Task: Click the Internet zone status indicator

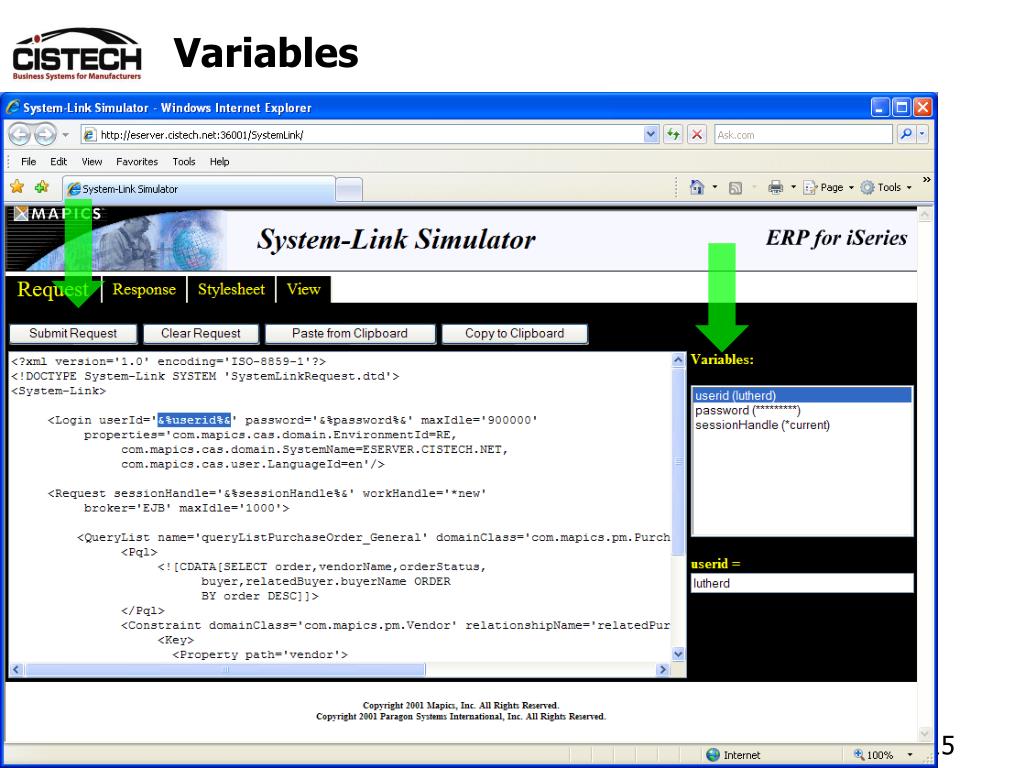Action: pyautogui.click(x=734, y=755)
